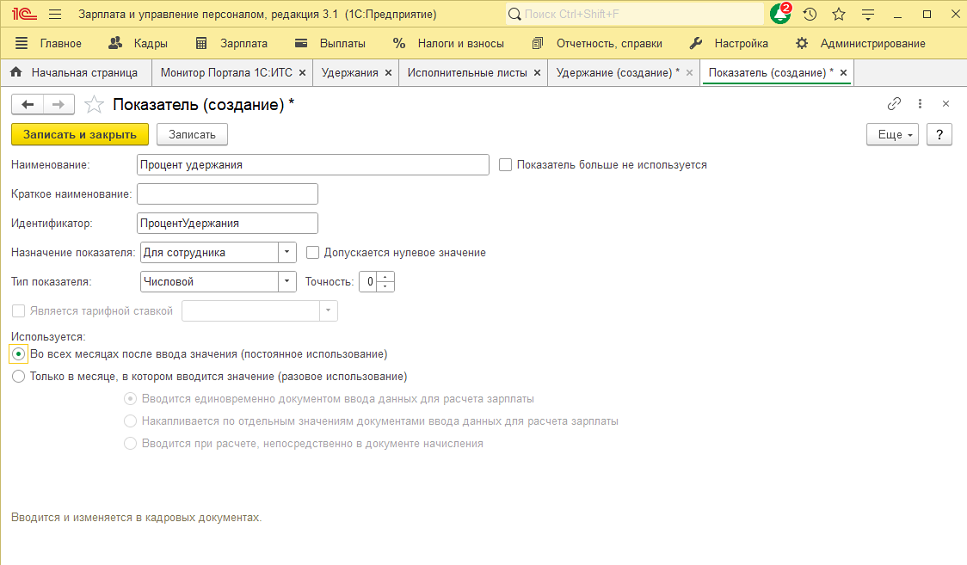Image resolution: width=967 pixels, height=565 pixels.
Task: Close the Монитор Портала 1С:ИТС tab
Action: click(x=302, y=73)
